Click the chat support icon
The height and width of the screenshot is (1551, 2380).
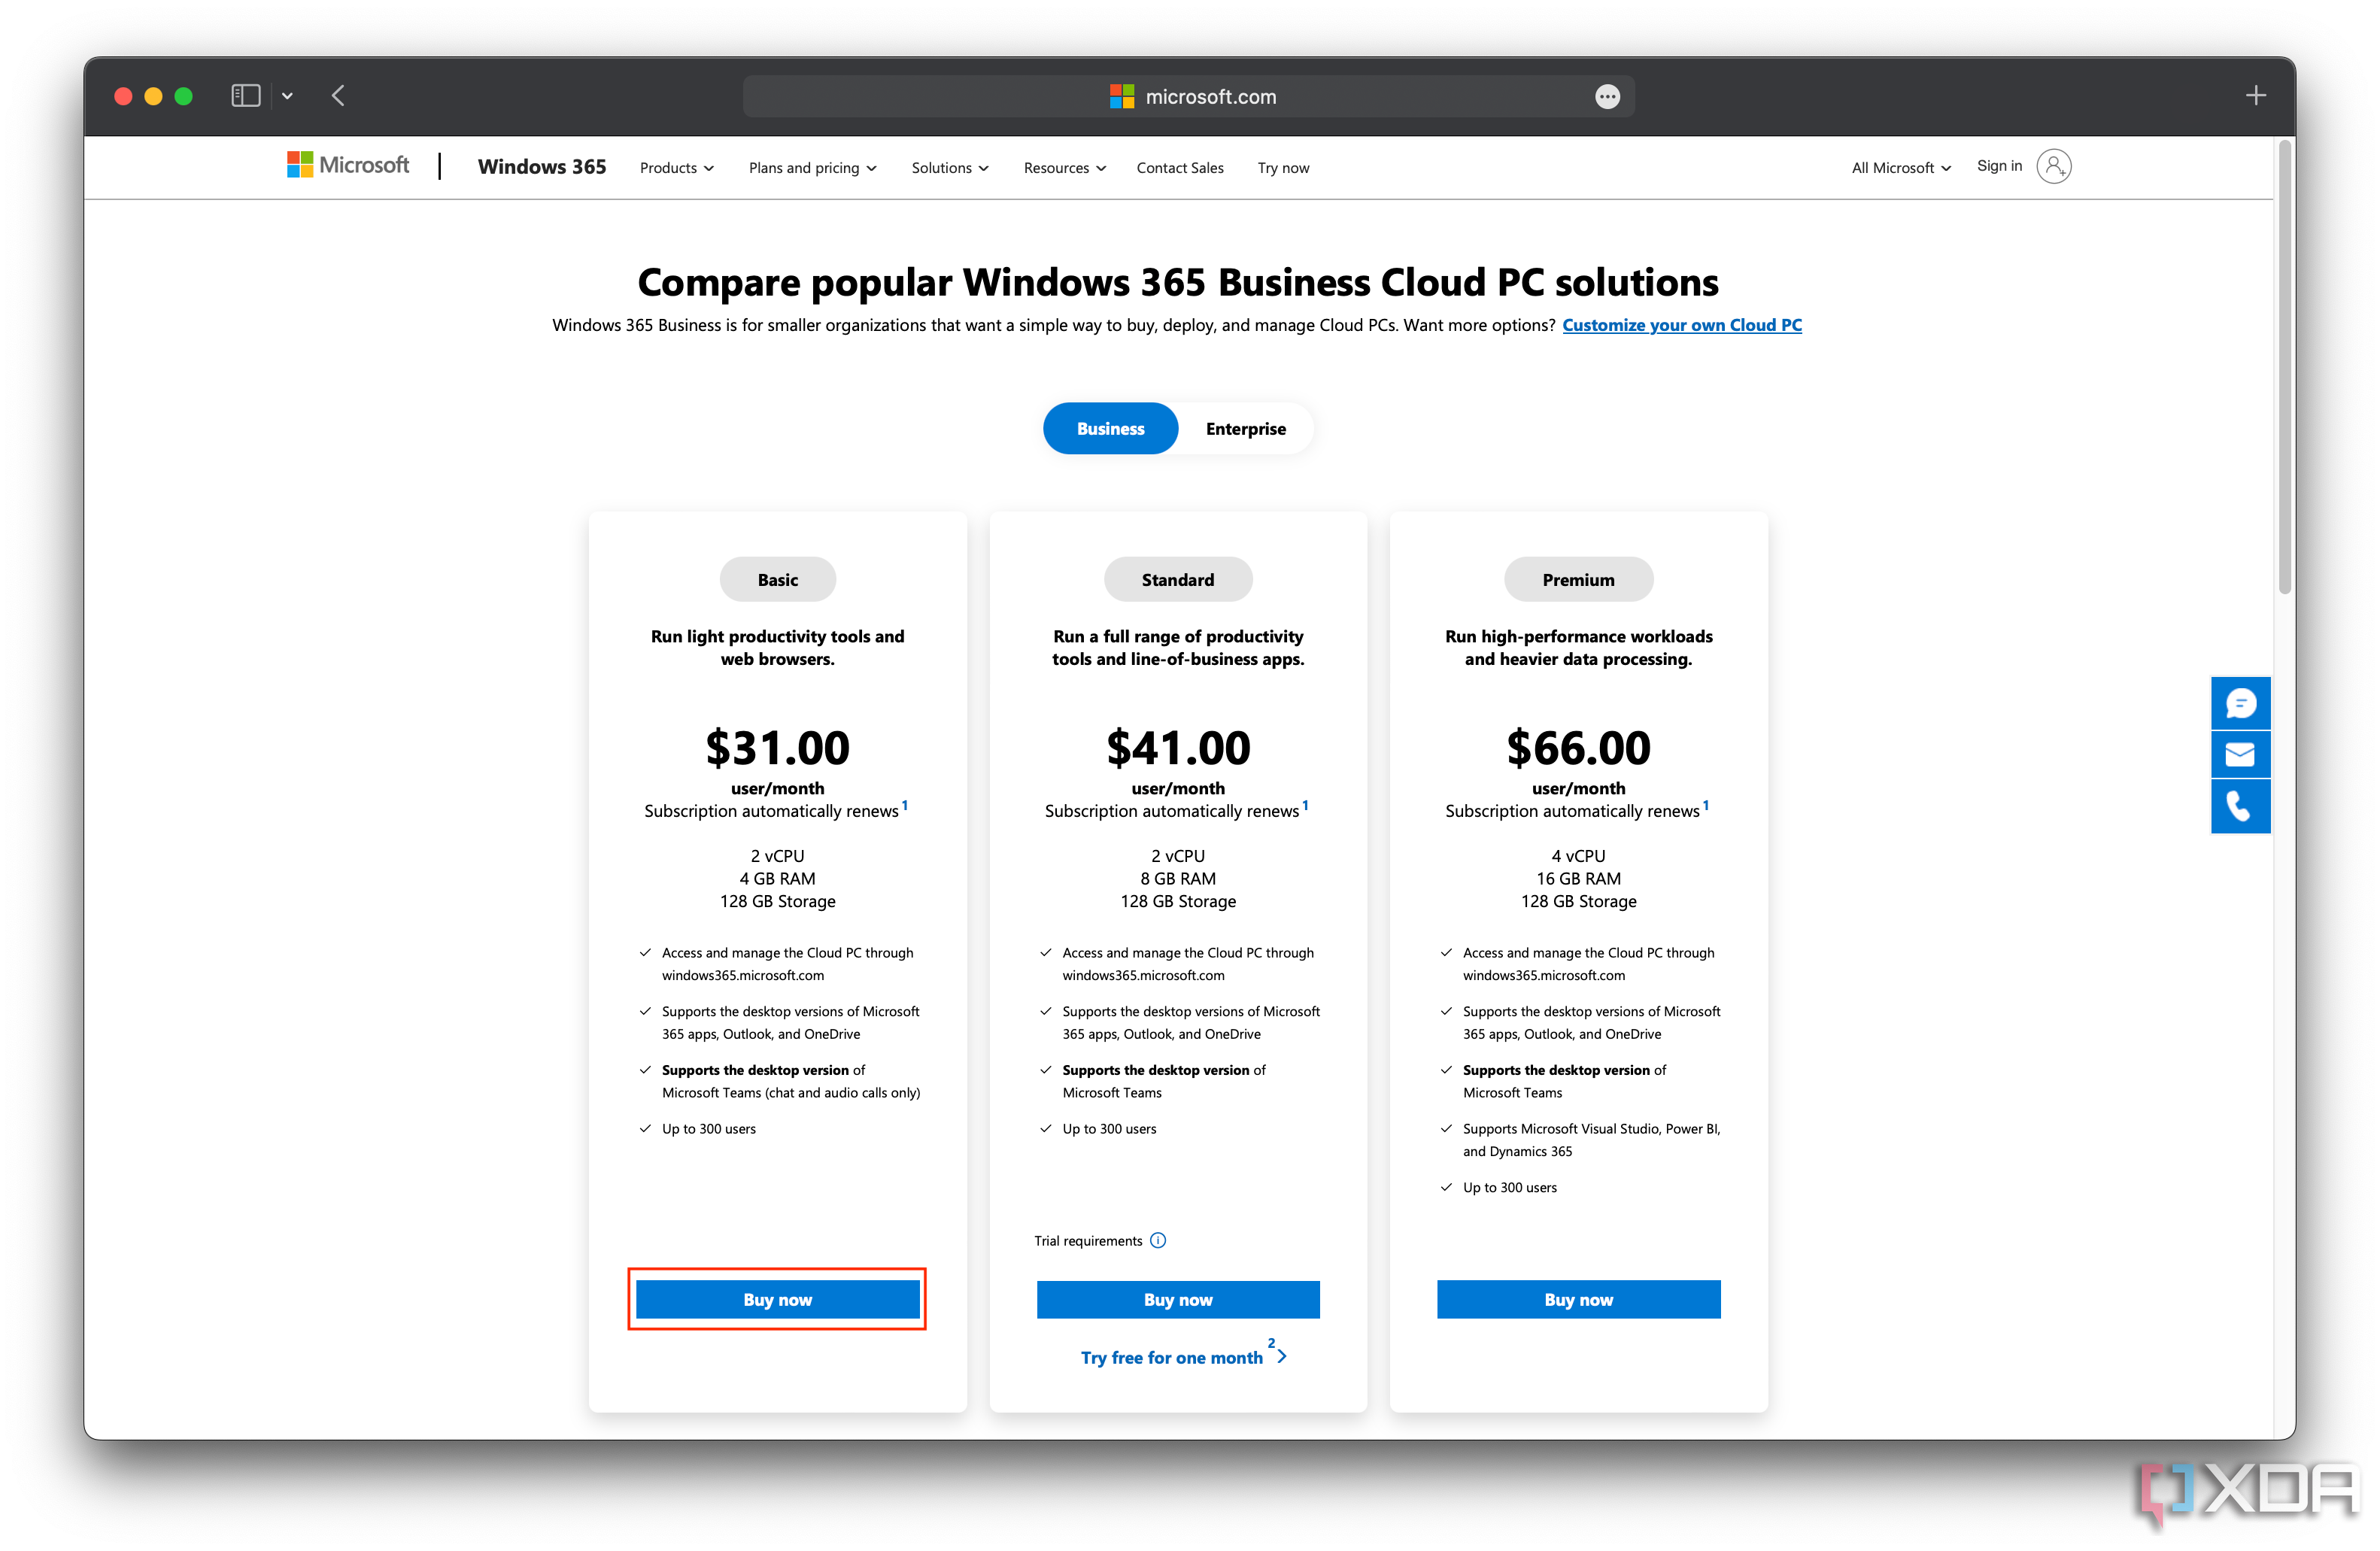pos(2239,703)
